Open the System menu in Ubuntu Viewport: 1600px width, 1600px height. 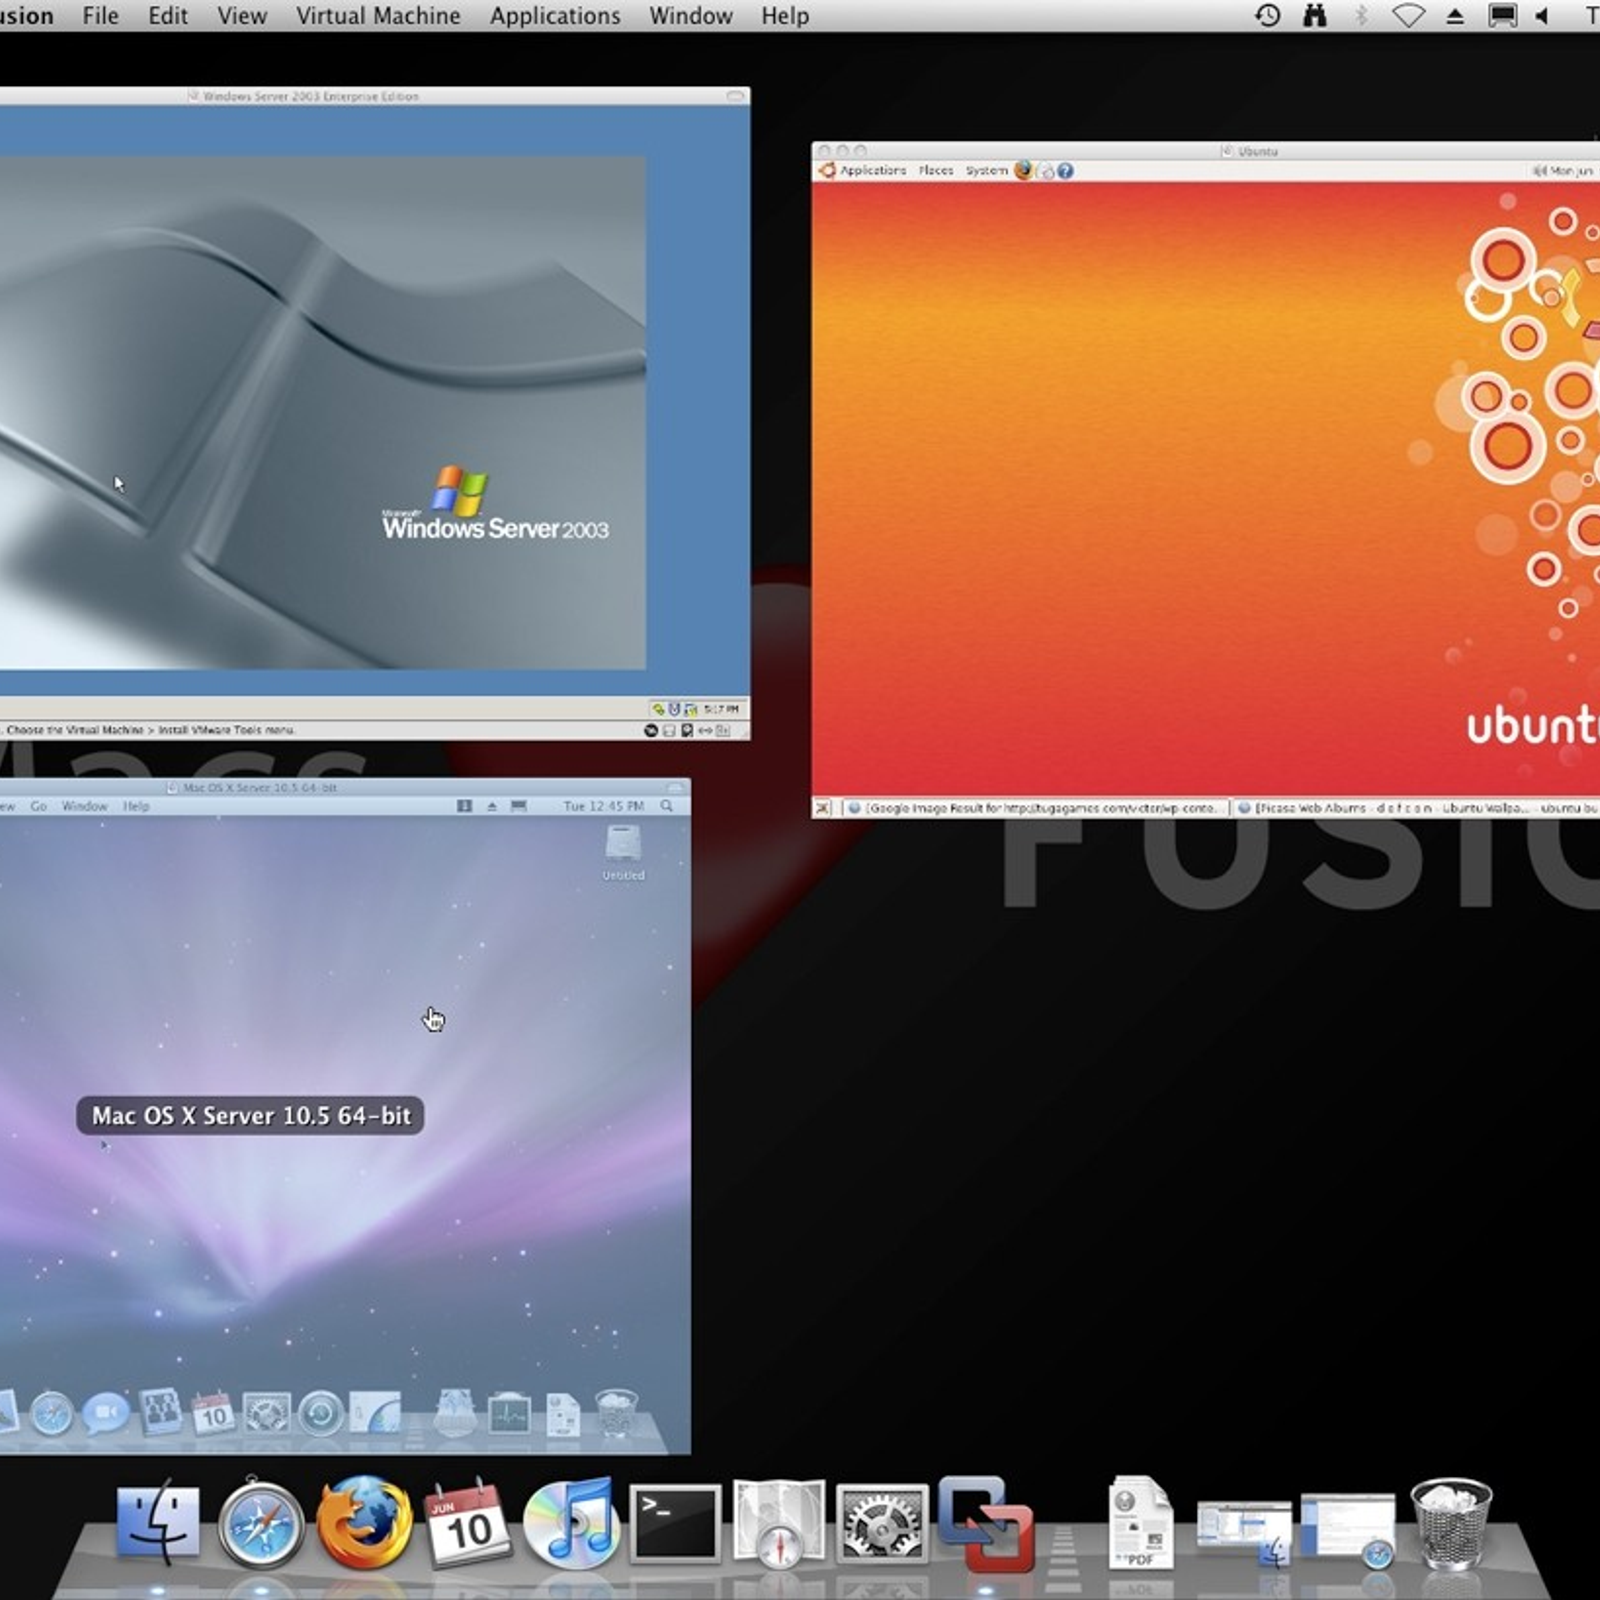[986, 171]
